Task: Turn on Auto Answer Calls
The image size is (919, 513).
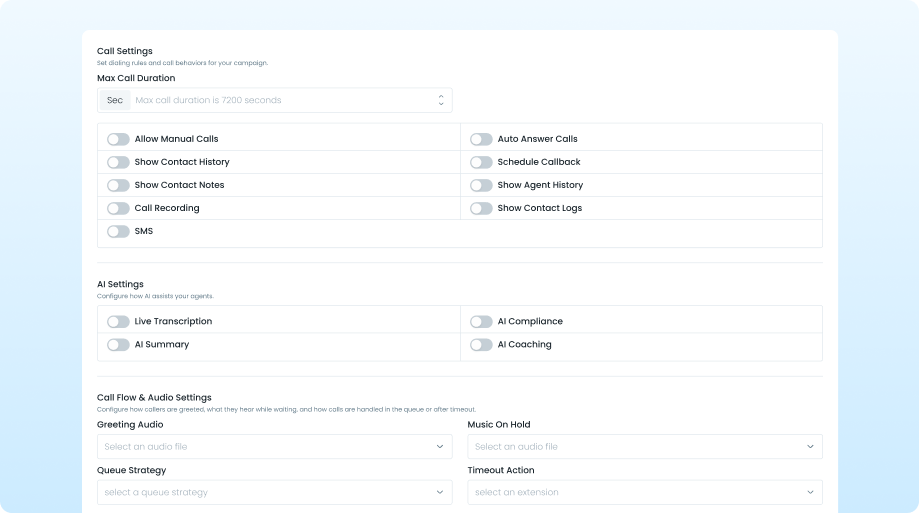Action: (481, 139)
